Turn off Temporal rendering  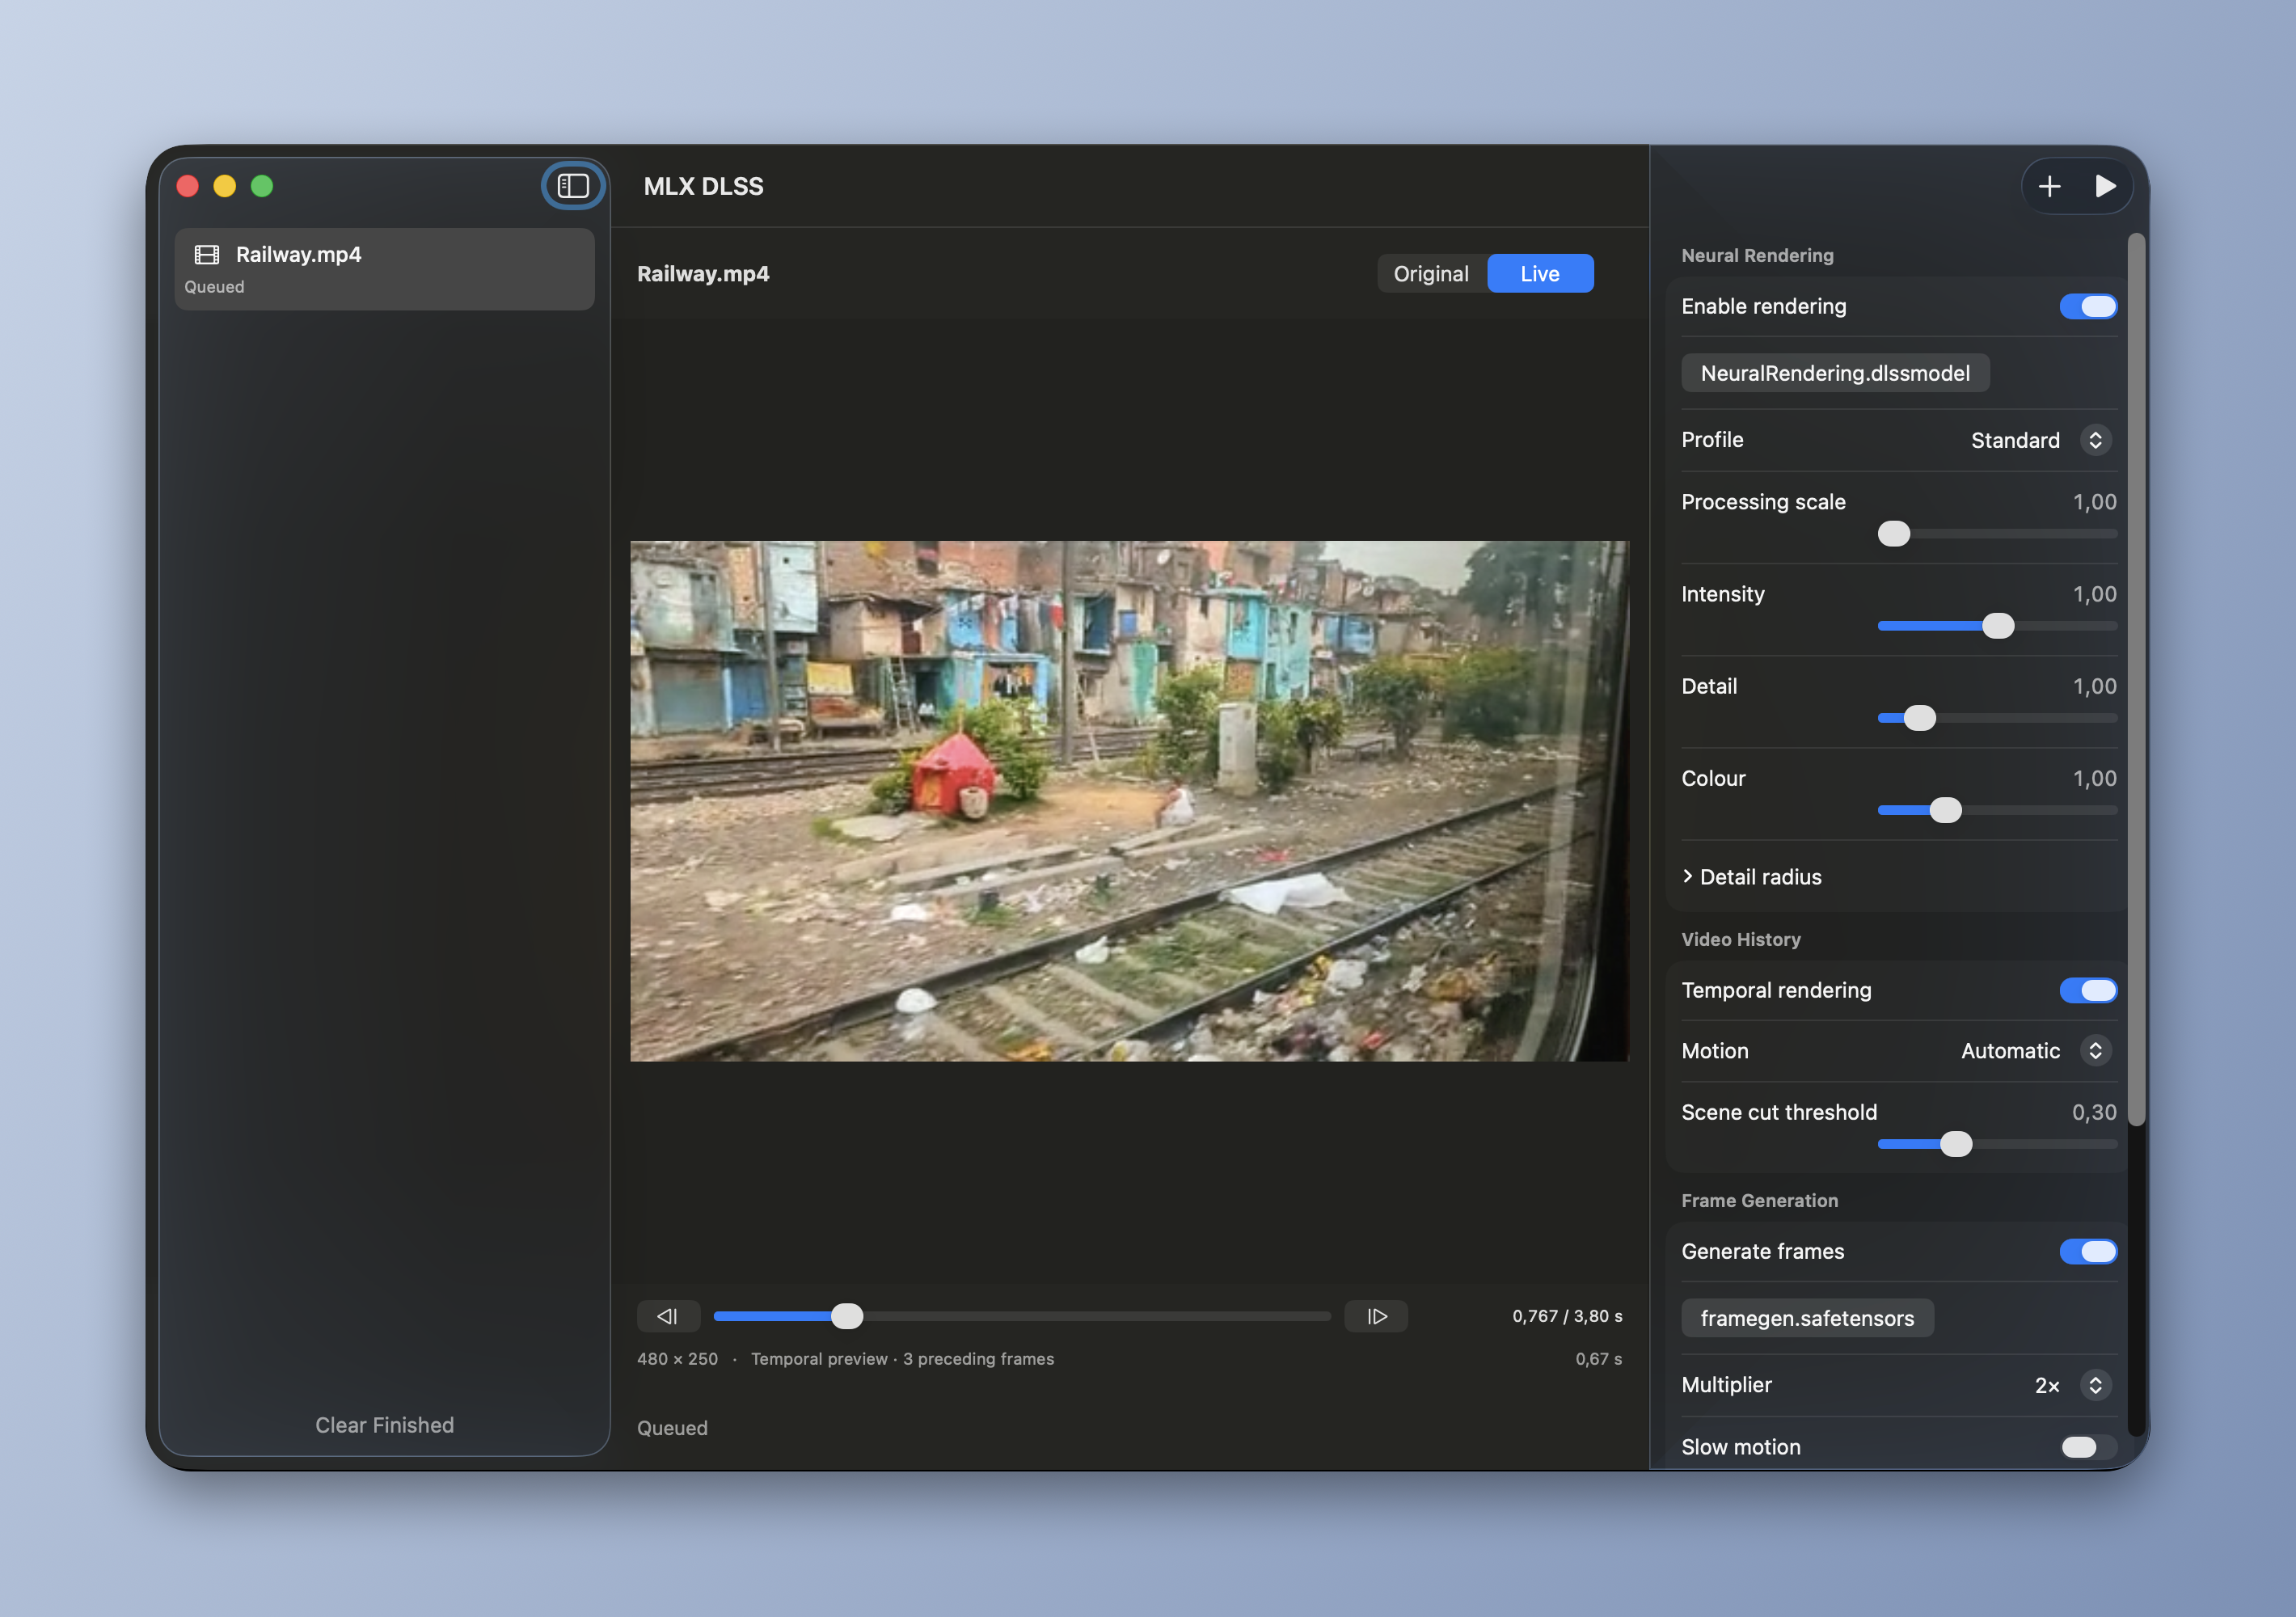pyautogui.click(x=2088, y=990)
